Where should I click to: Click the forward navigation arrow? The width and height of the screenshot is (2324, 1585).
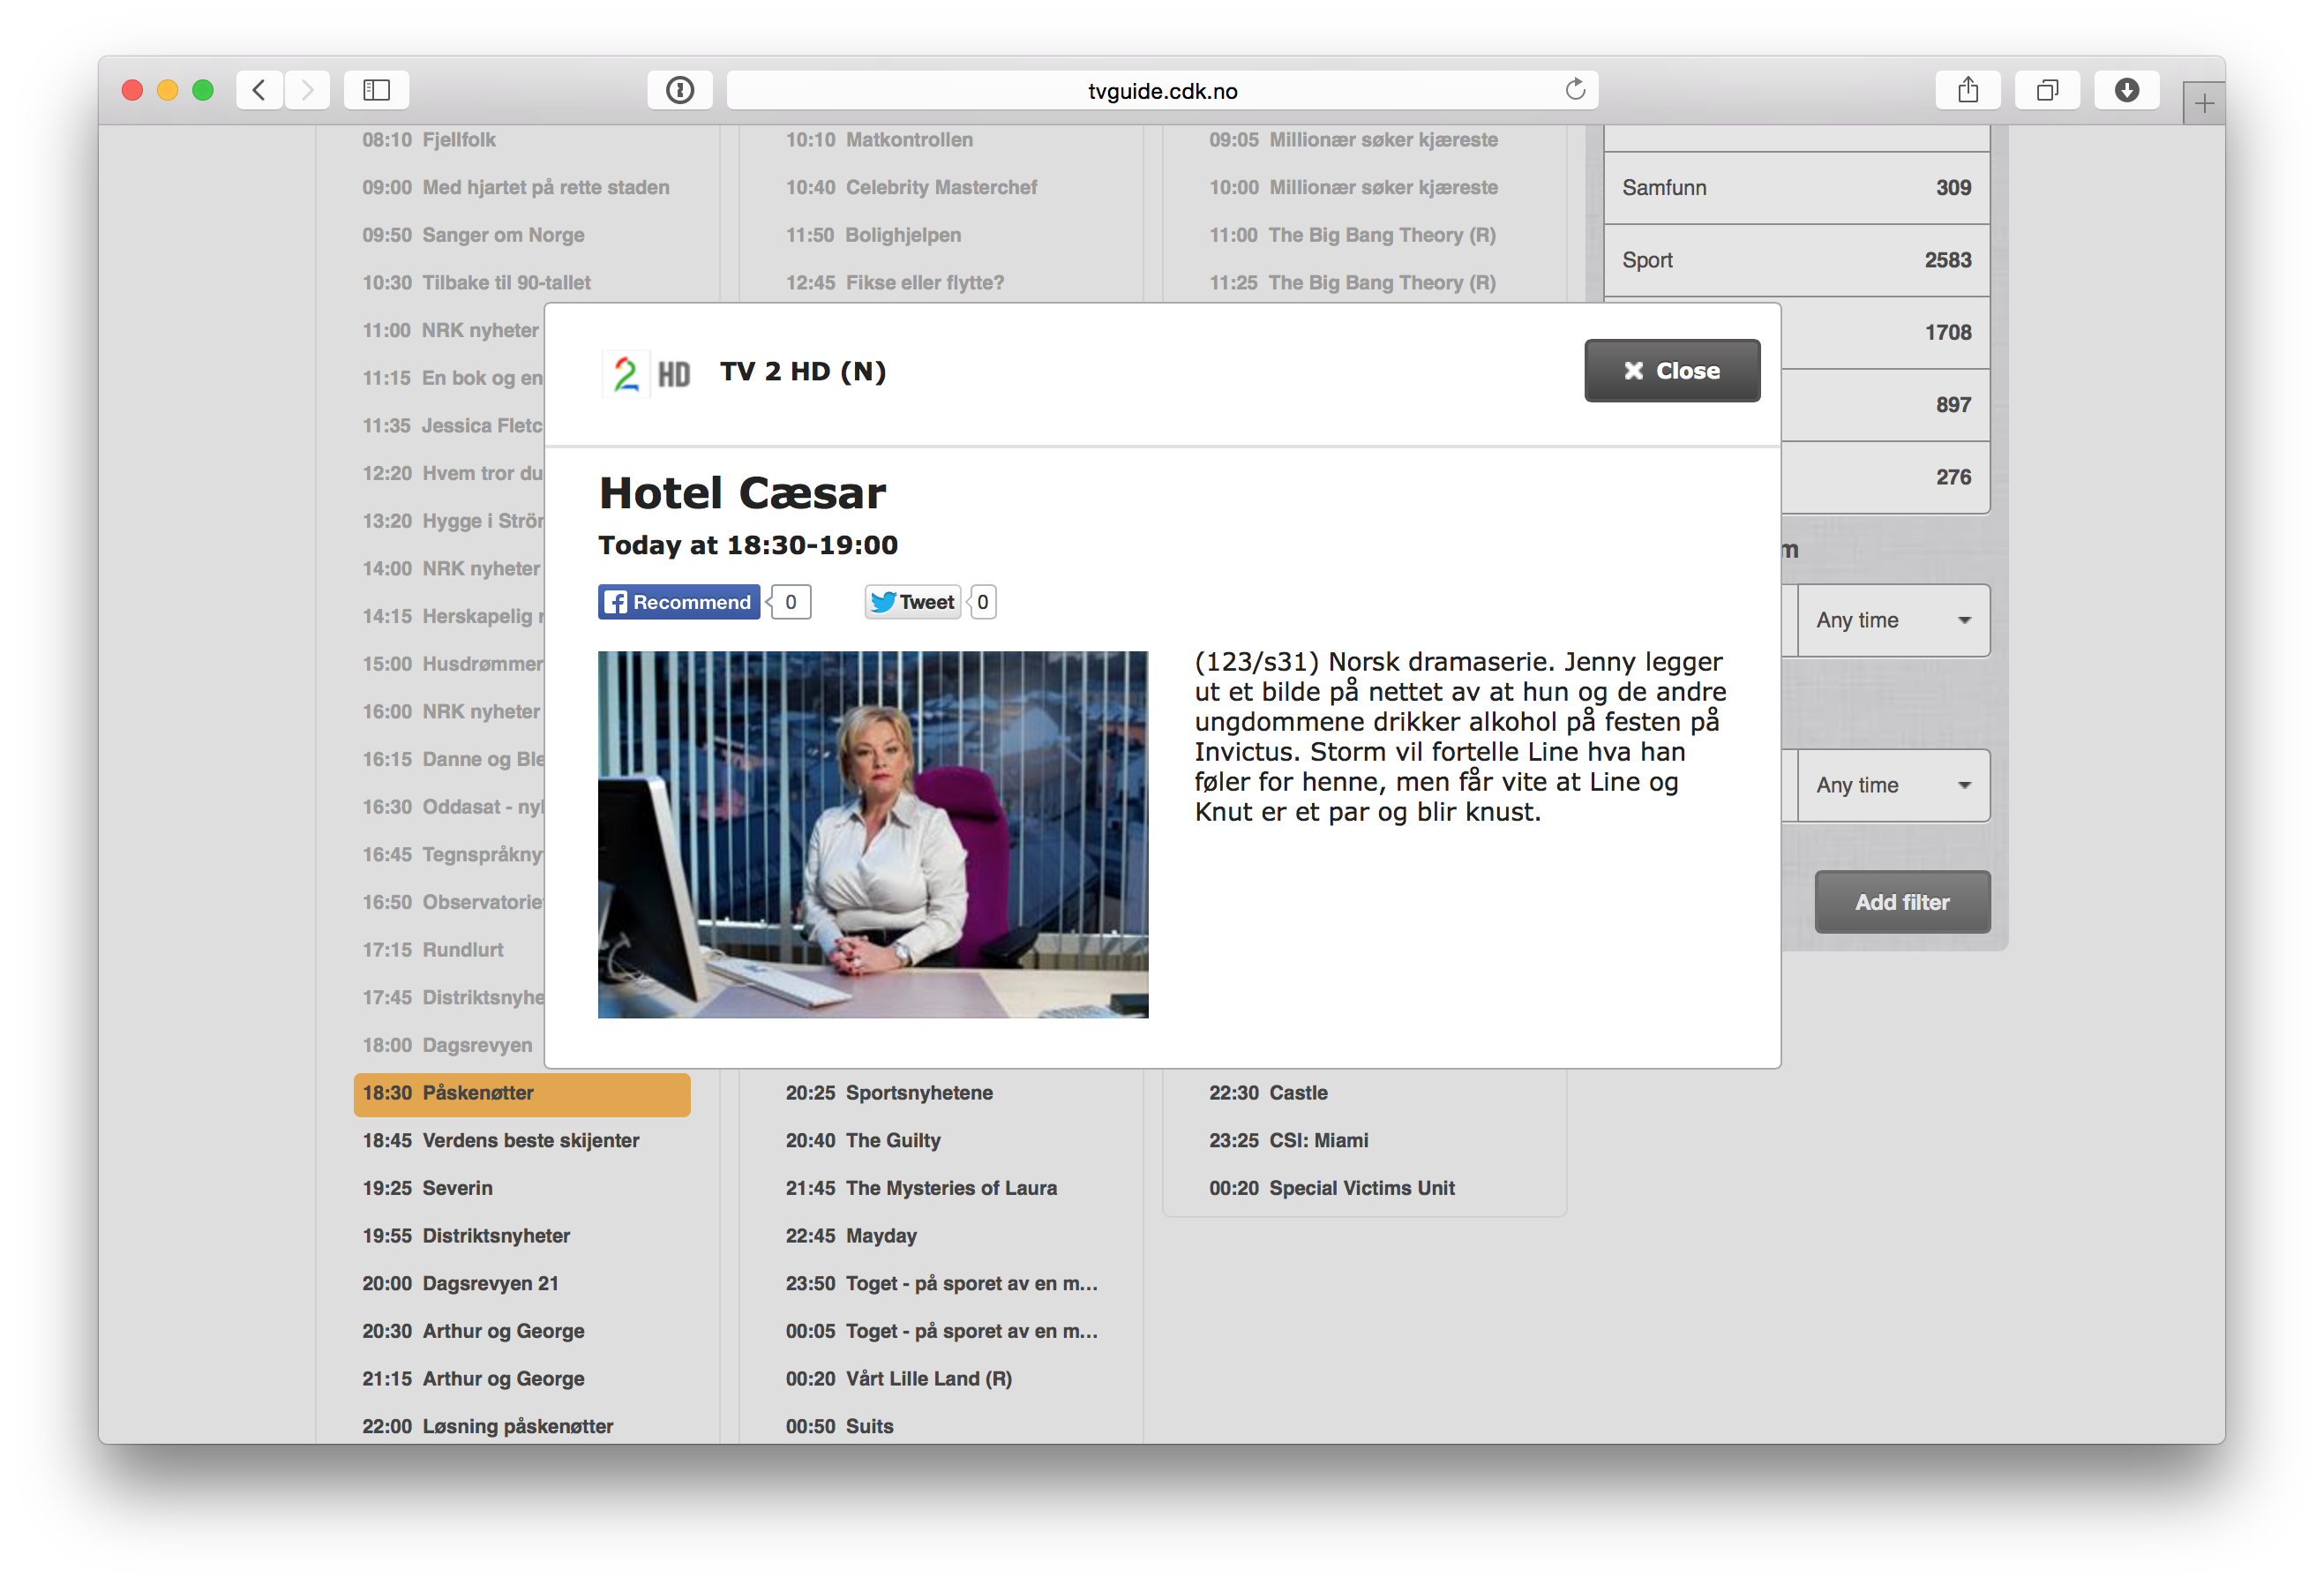307,90
